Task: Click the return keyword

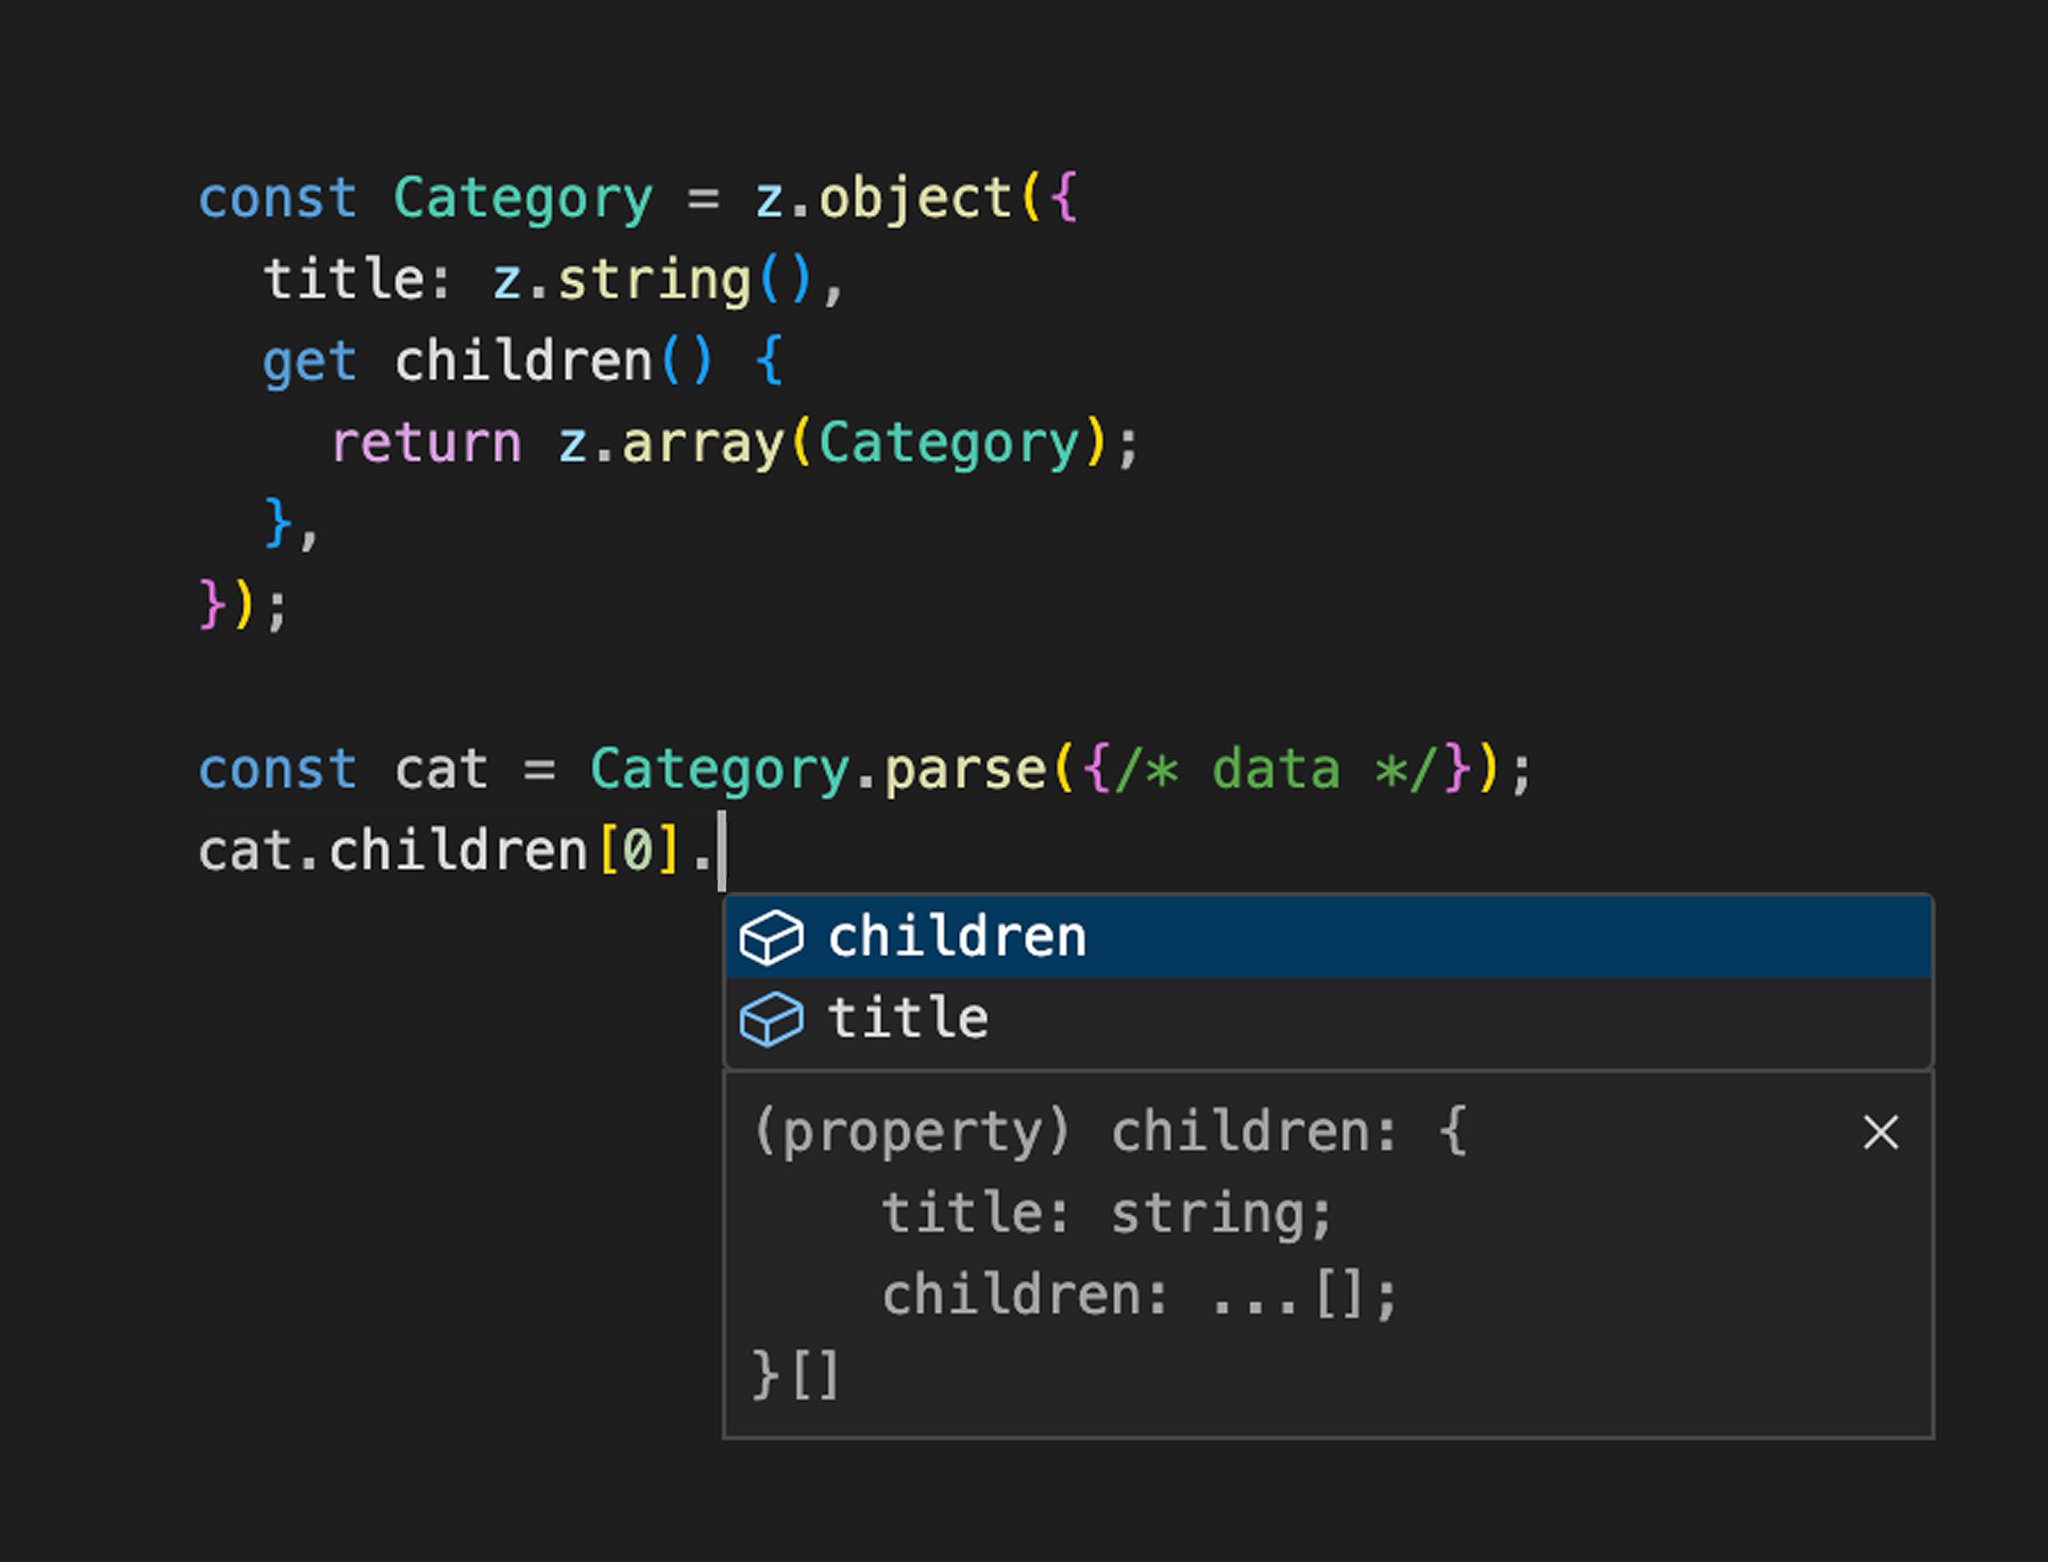Action: click(x=427, y=443)
